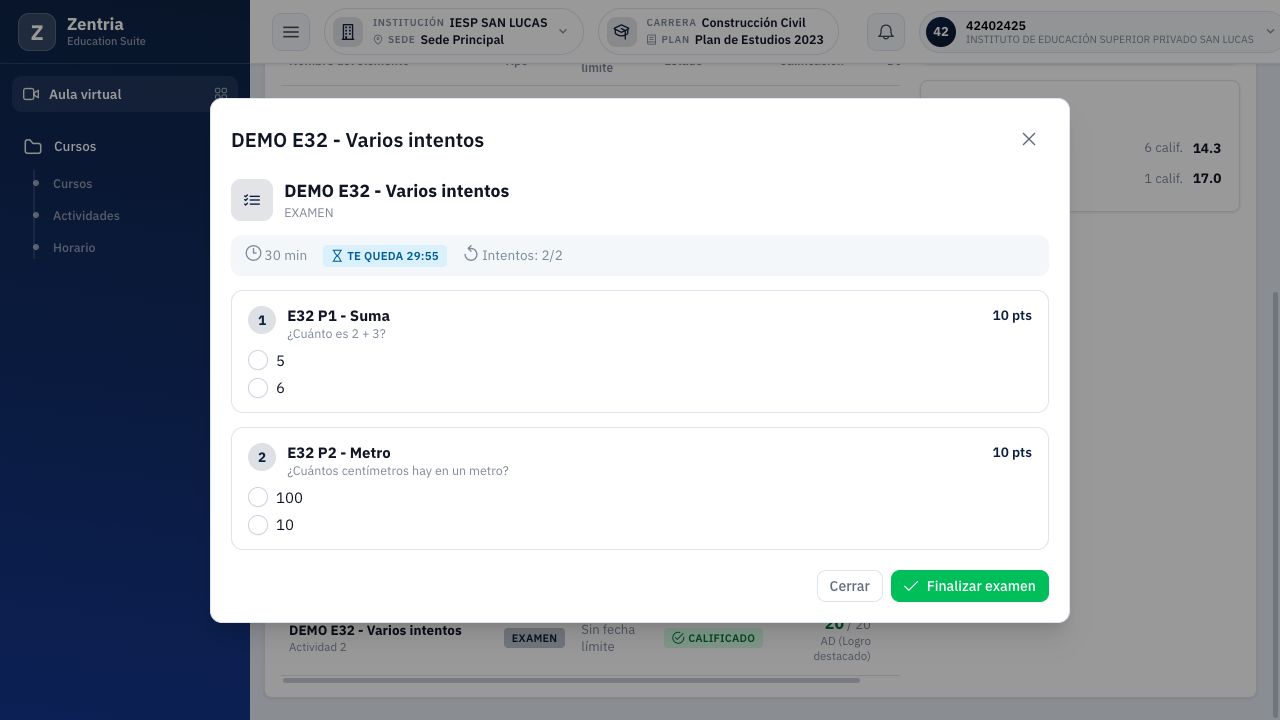This screenshot has width=1280, height=720.
Task: Expand the IESP SAN LUCAS institution dropdown
Action: [x=454, y=32]
